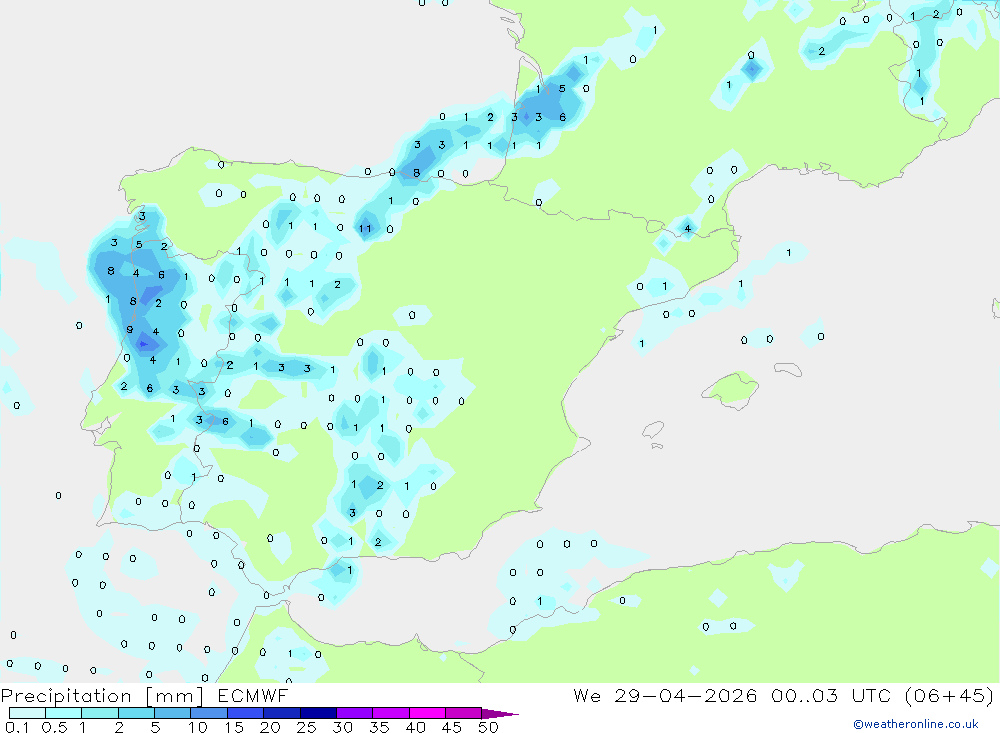Click the 0.5–1 mm legend color box
The height and width of the screenshot is (733, 1000).
[x=64, y=713]
